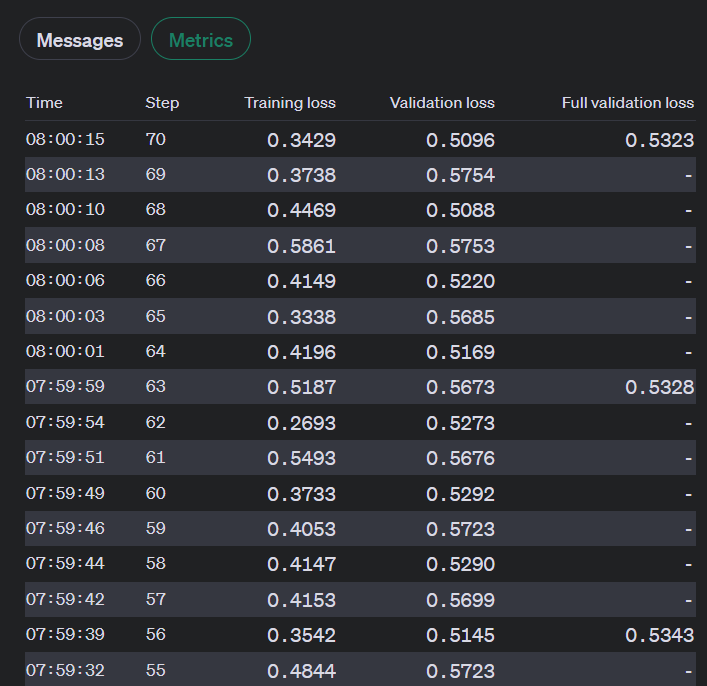Image resolution: width=707 pixels, height=686 pixels.
Task: Switch to the Messages tab
Action: 80,40
